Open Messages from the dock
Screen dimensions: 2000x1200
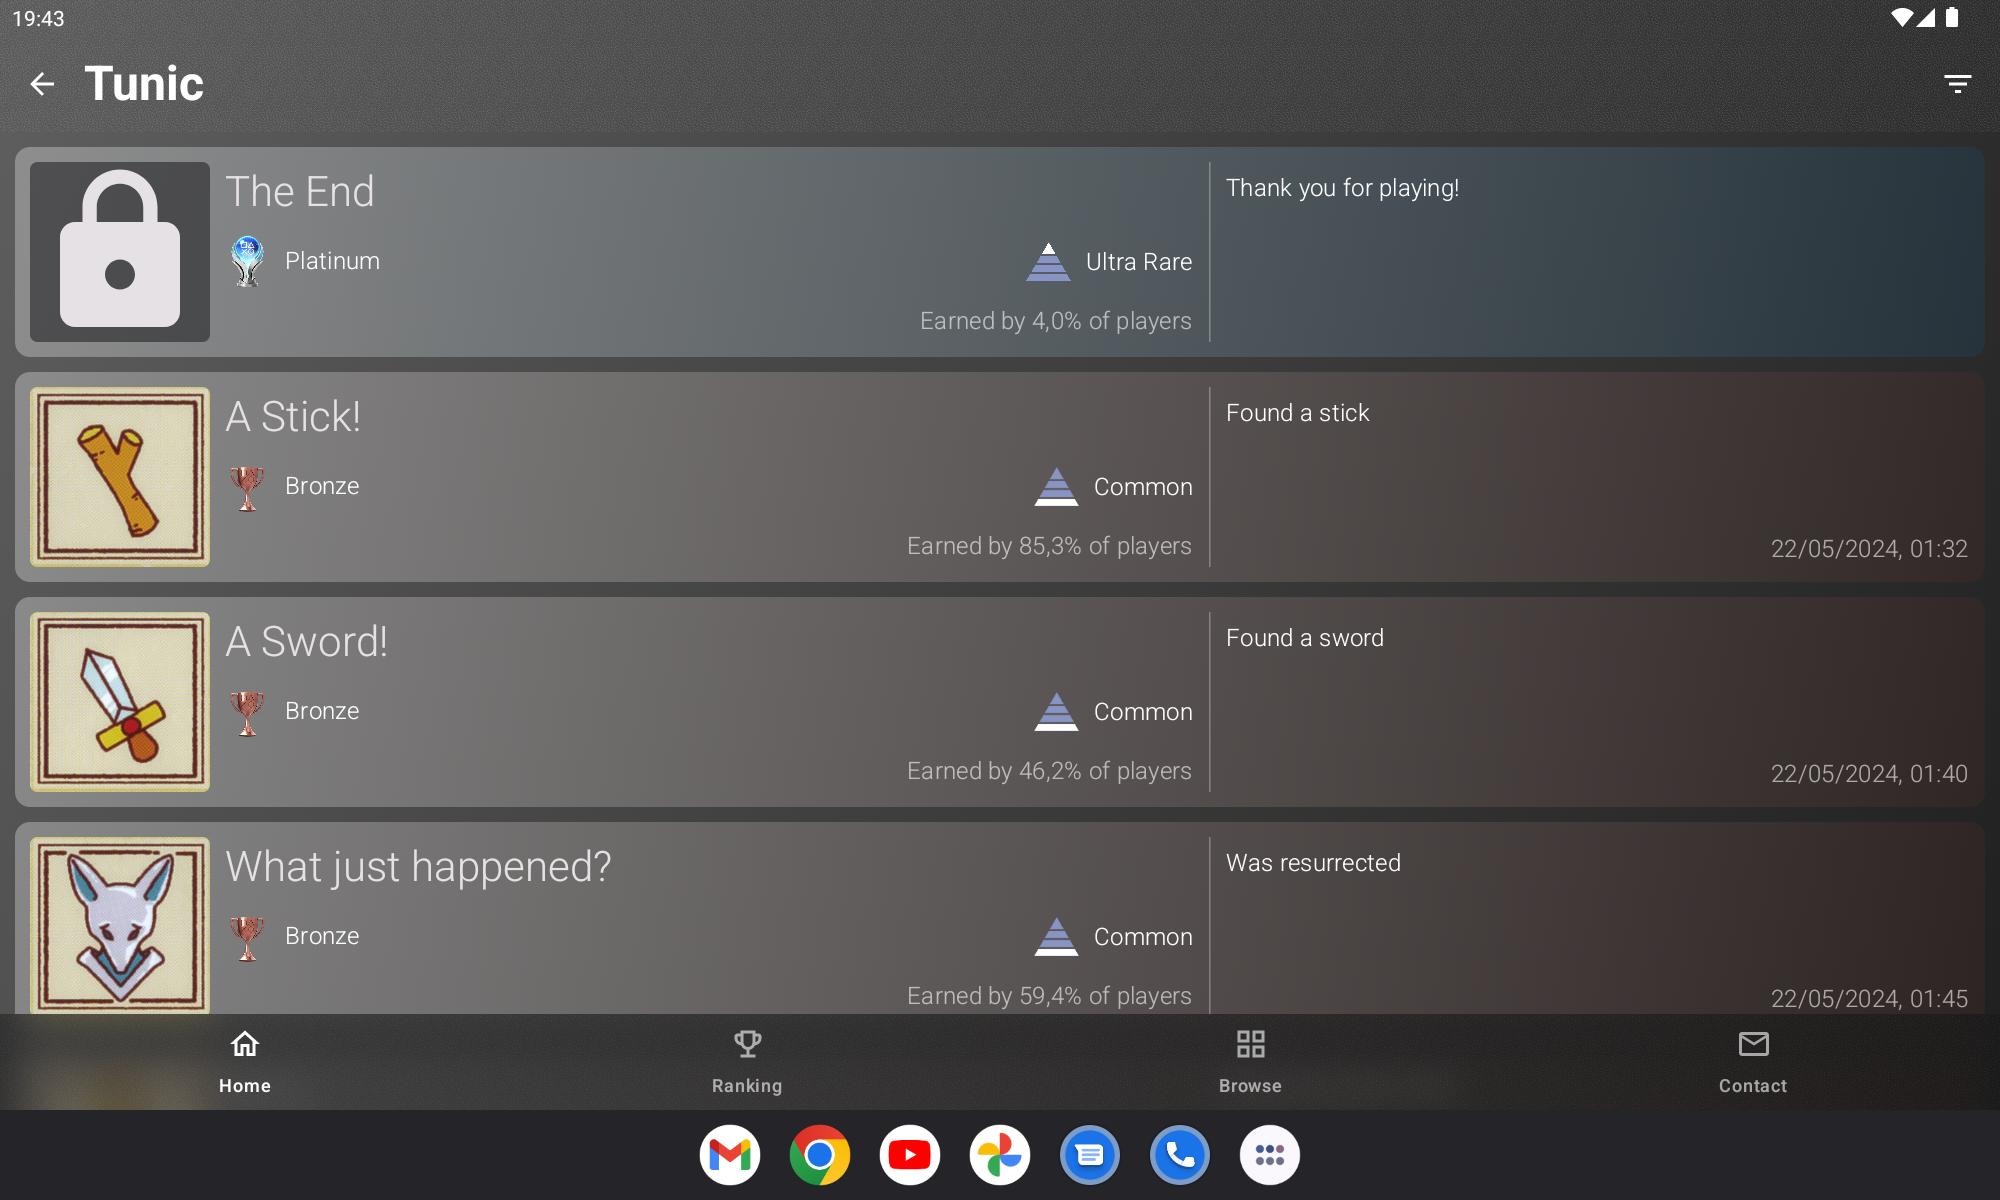1090,1155
